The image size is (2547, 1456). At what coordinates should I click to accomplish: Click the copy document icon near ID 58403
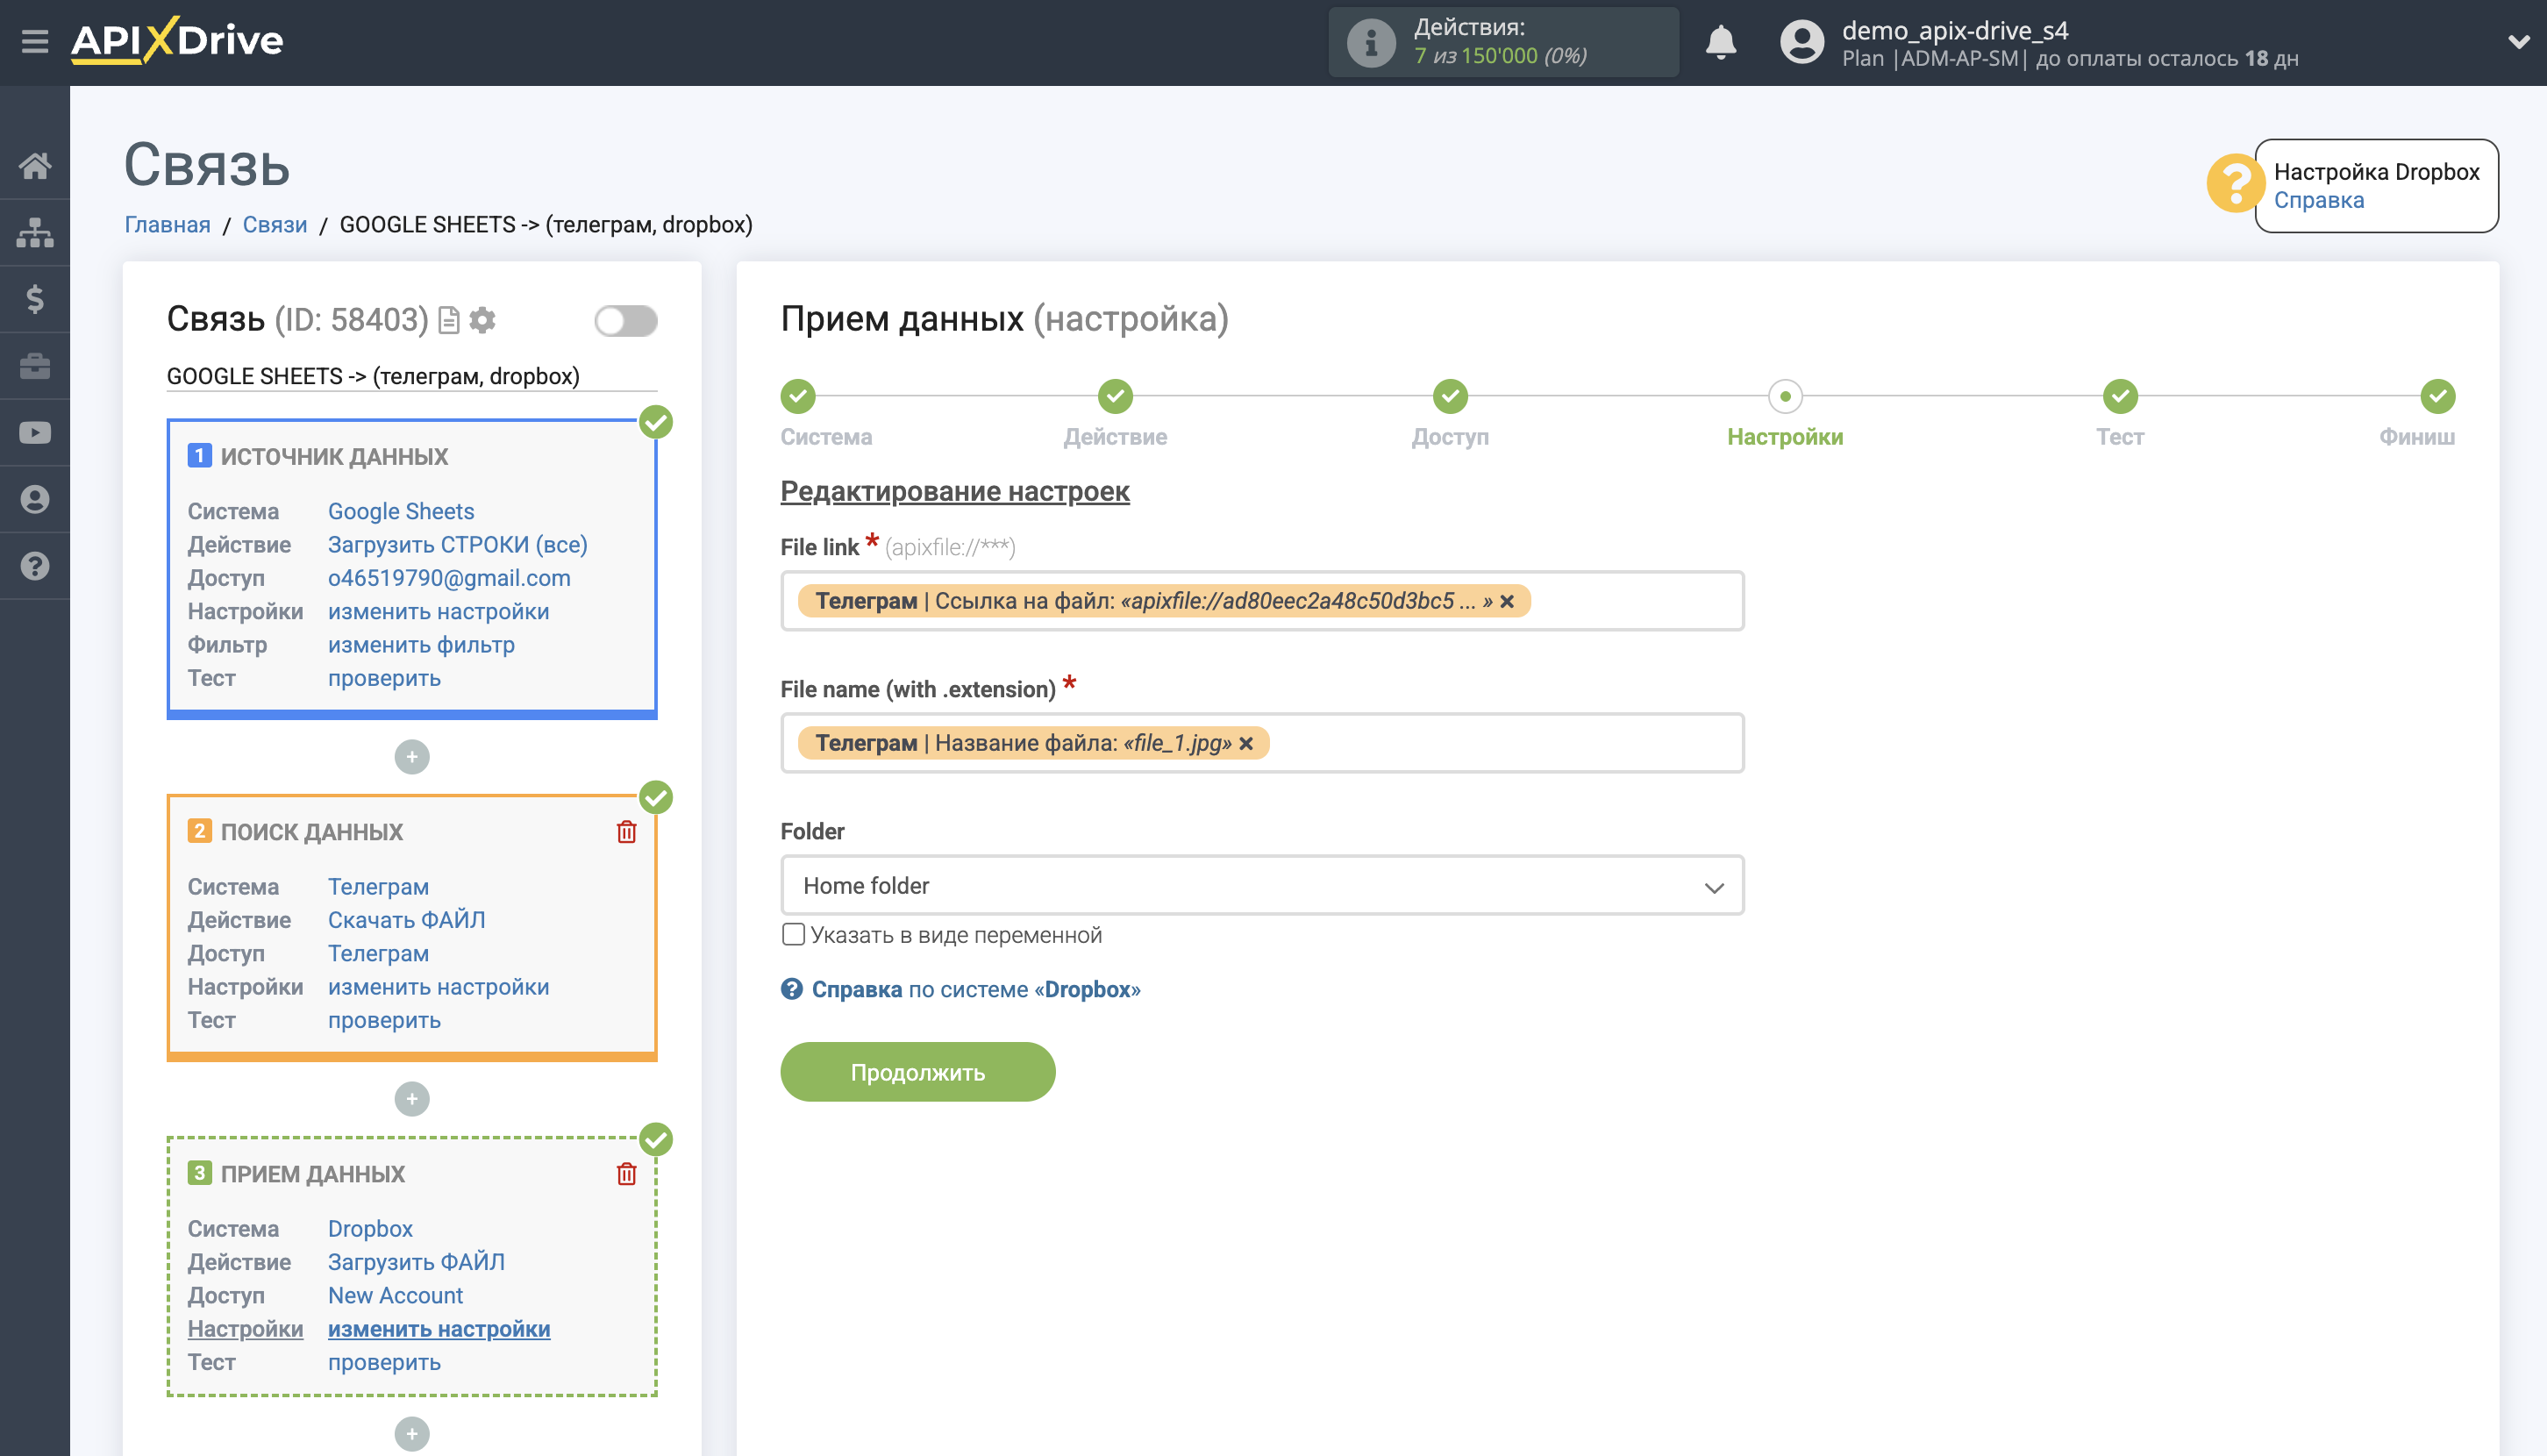(449, 320)
